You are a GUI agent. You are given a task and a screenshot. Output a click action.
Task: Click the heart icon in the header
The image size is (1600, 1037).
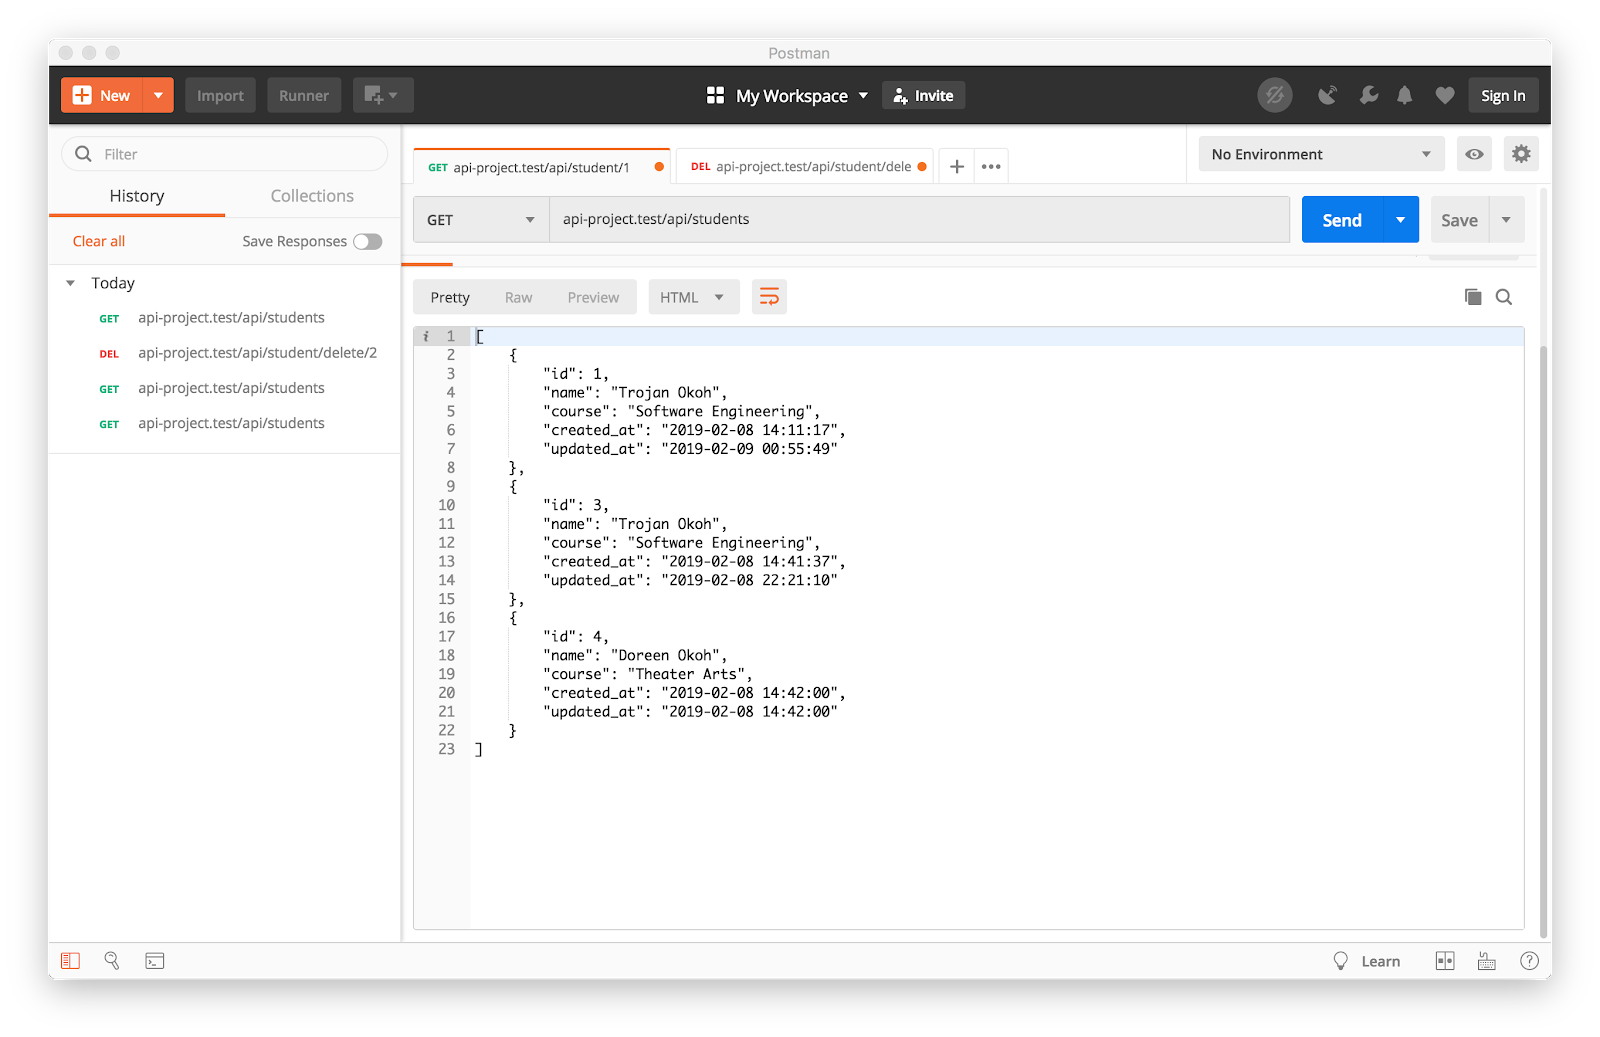coord(1444,96)
